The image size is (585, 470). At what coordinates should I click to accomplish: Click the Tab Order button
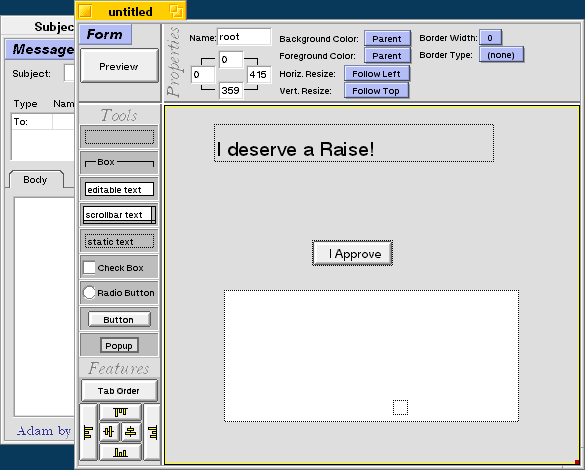(x=119, y=391)
